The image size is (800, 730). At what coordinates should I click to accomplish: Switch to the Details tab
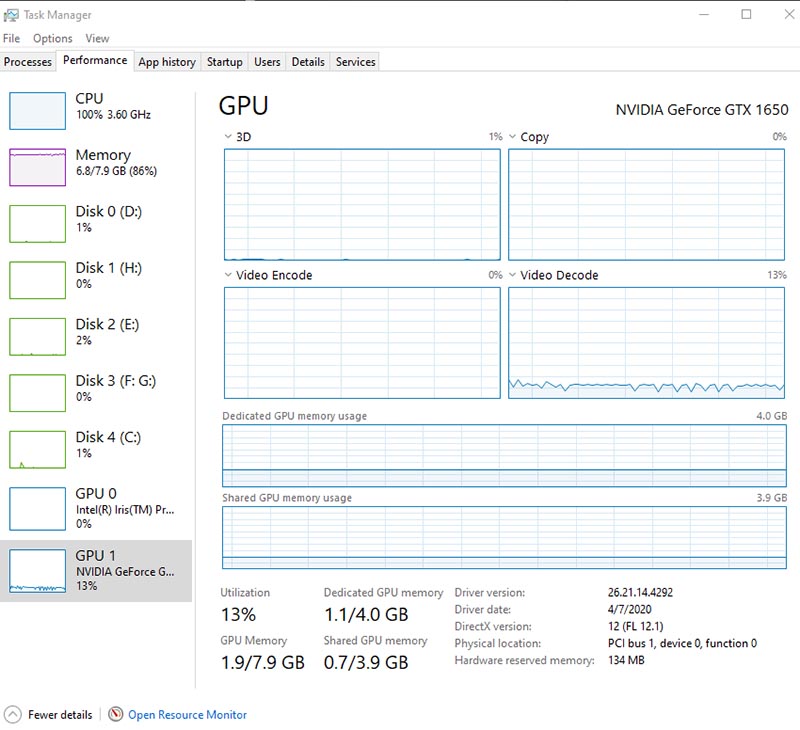[308, 62]
